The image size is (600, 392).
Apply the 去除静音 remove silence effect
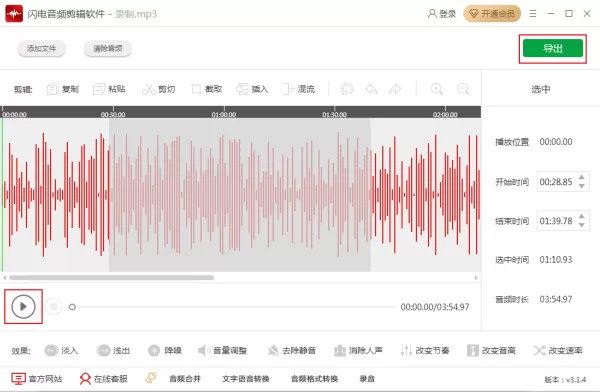point(292,350)
